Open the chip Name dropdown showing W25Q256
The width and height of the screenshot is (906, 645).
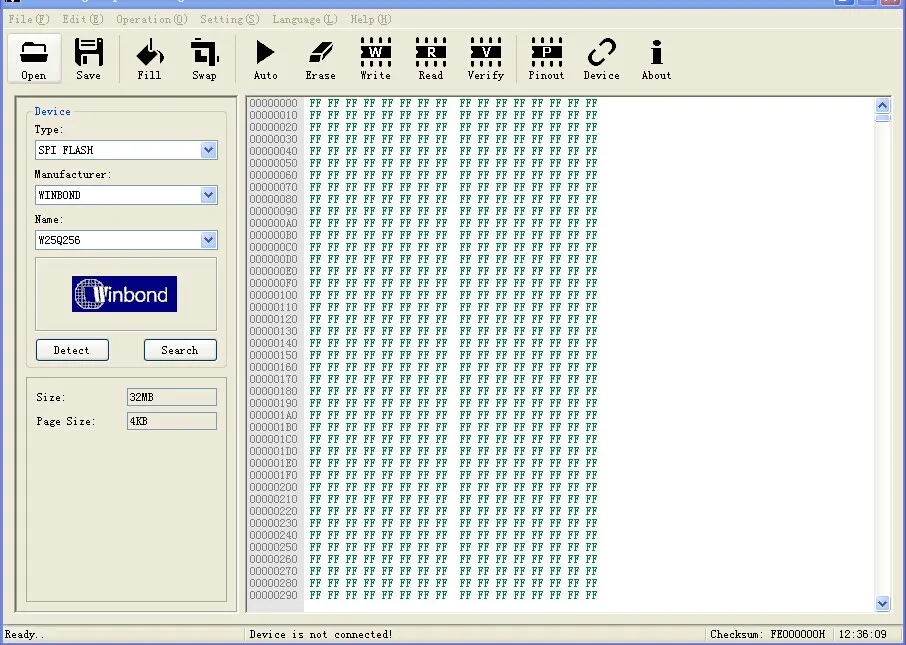[x=208, y=239]
